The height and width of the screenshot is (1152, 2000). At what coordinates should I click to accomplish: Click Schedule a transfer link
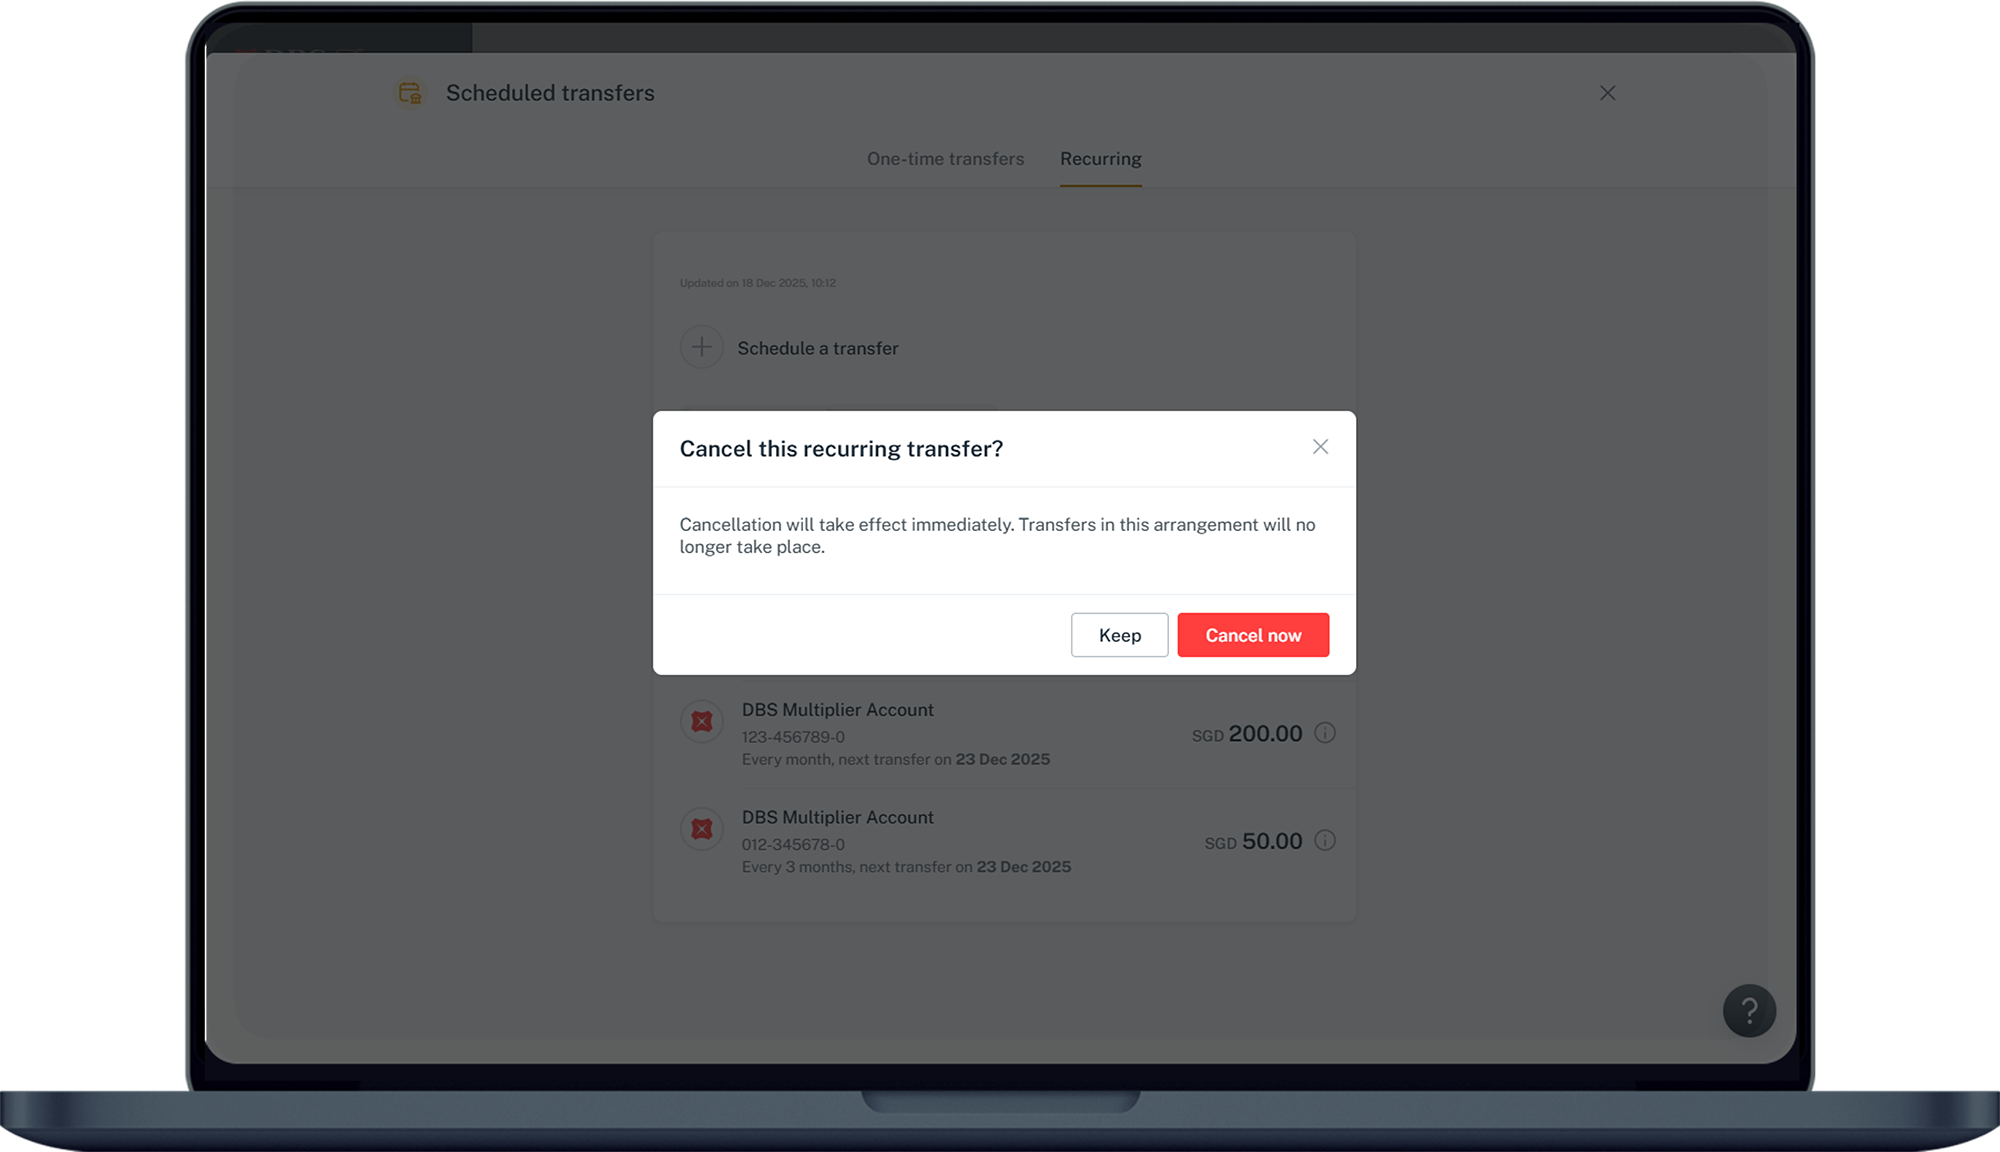coord(817,348)
